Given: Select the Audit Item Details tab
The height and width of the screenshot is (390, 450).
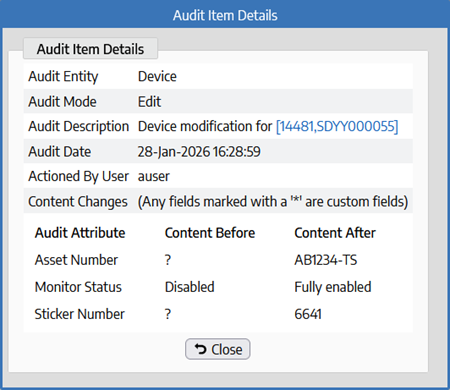Looking at the screenshot, I should click(x=90, y=49).
